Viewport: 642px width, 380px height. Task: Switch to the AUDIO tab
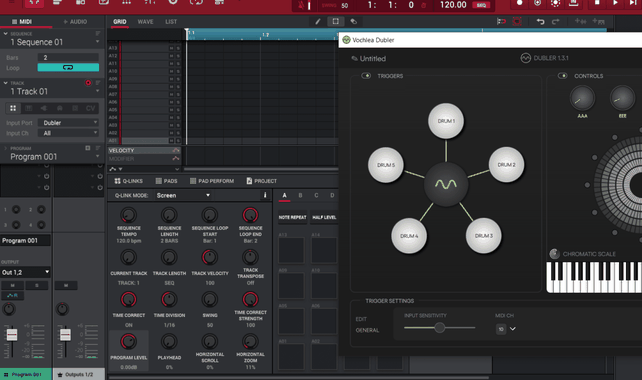[x=75, y=22]
